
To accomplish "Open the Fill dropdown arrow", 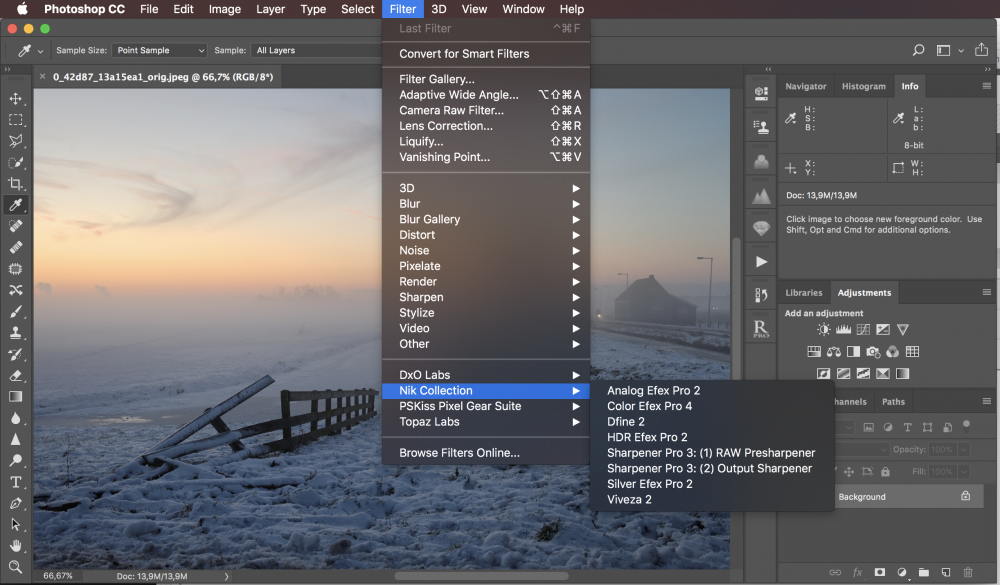I will (964, 471).
